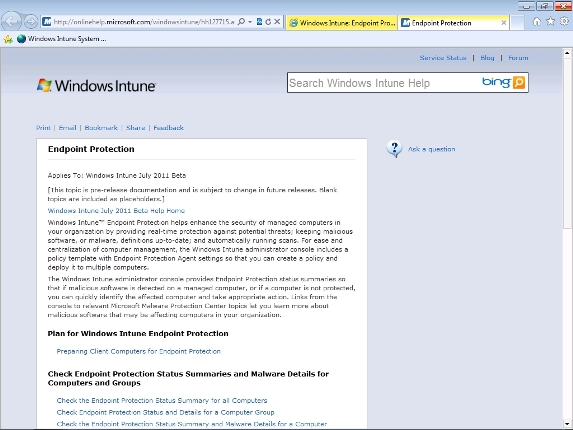Click the Feedback link
Image resolution: width=573 pixels, height=430 pixels.
tap(168, 128)
